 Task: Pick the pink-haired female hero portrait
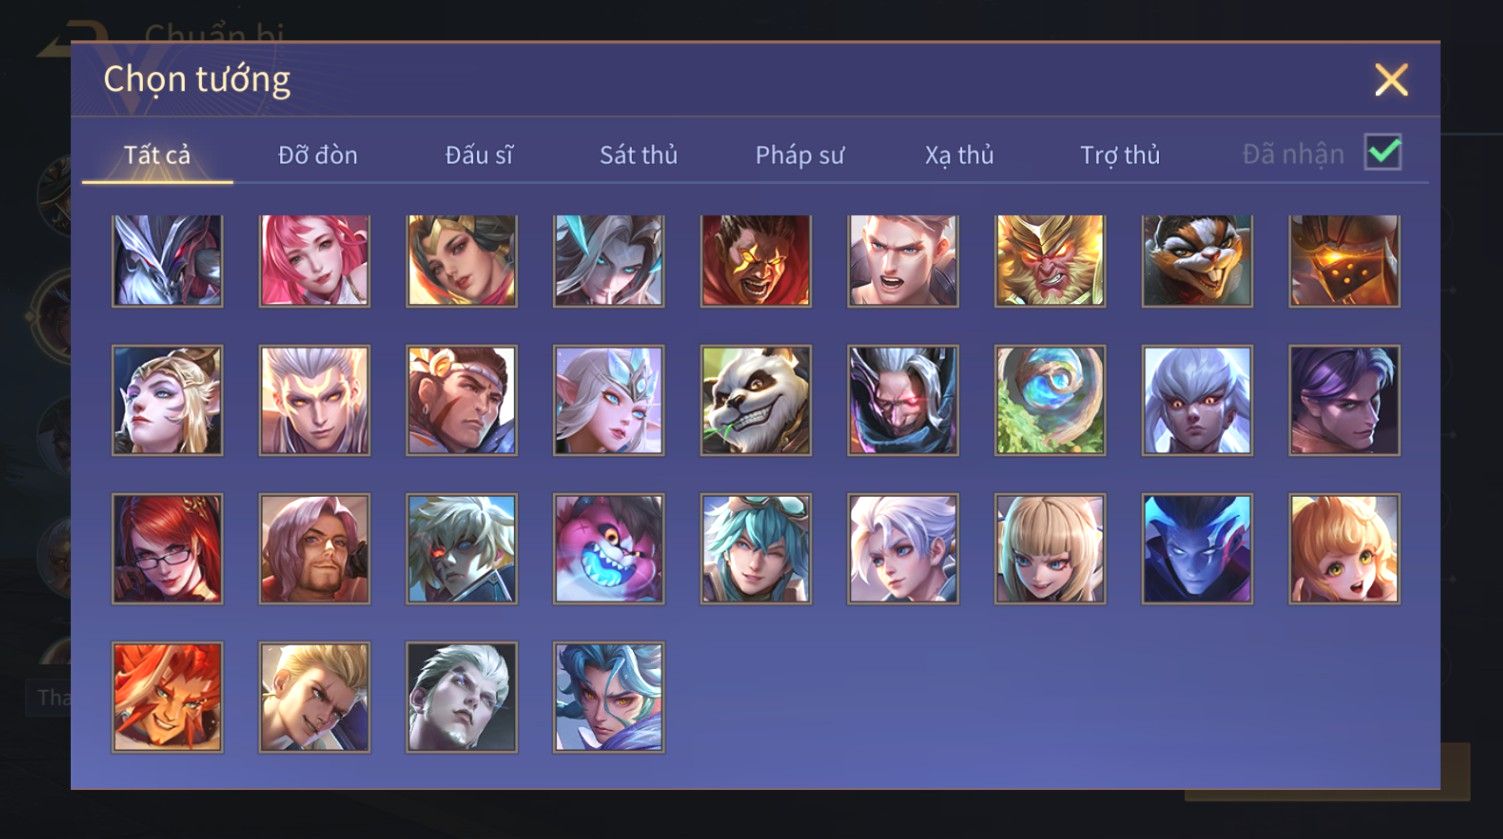pyautogui.click(x=315, y=261)
